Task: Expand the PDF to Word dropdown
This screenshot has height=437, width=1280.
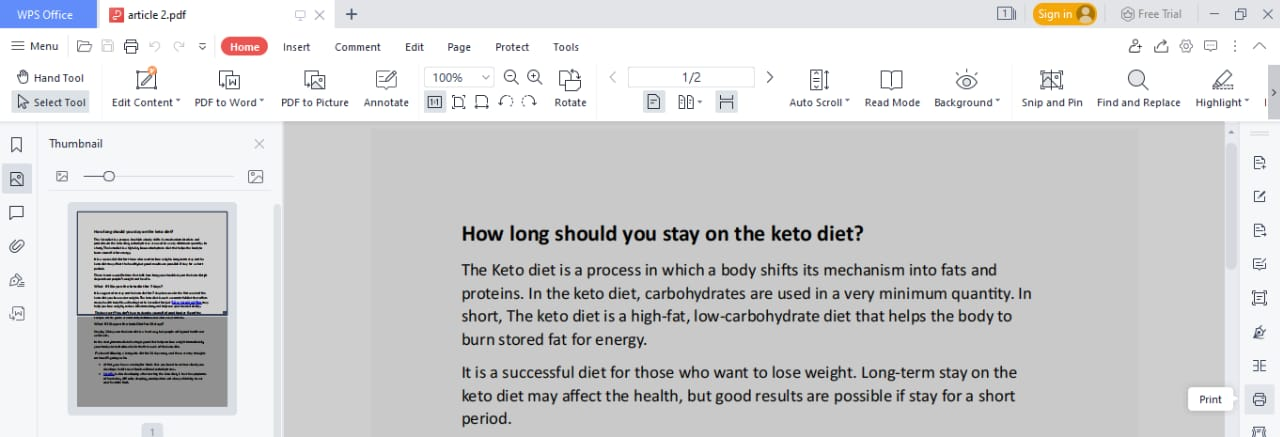Action: click(261, 102)
